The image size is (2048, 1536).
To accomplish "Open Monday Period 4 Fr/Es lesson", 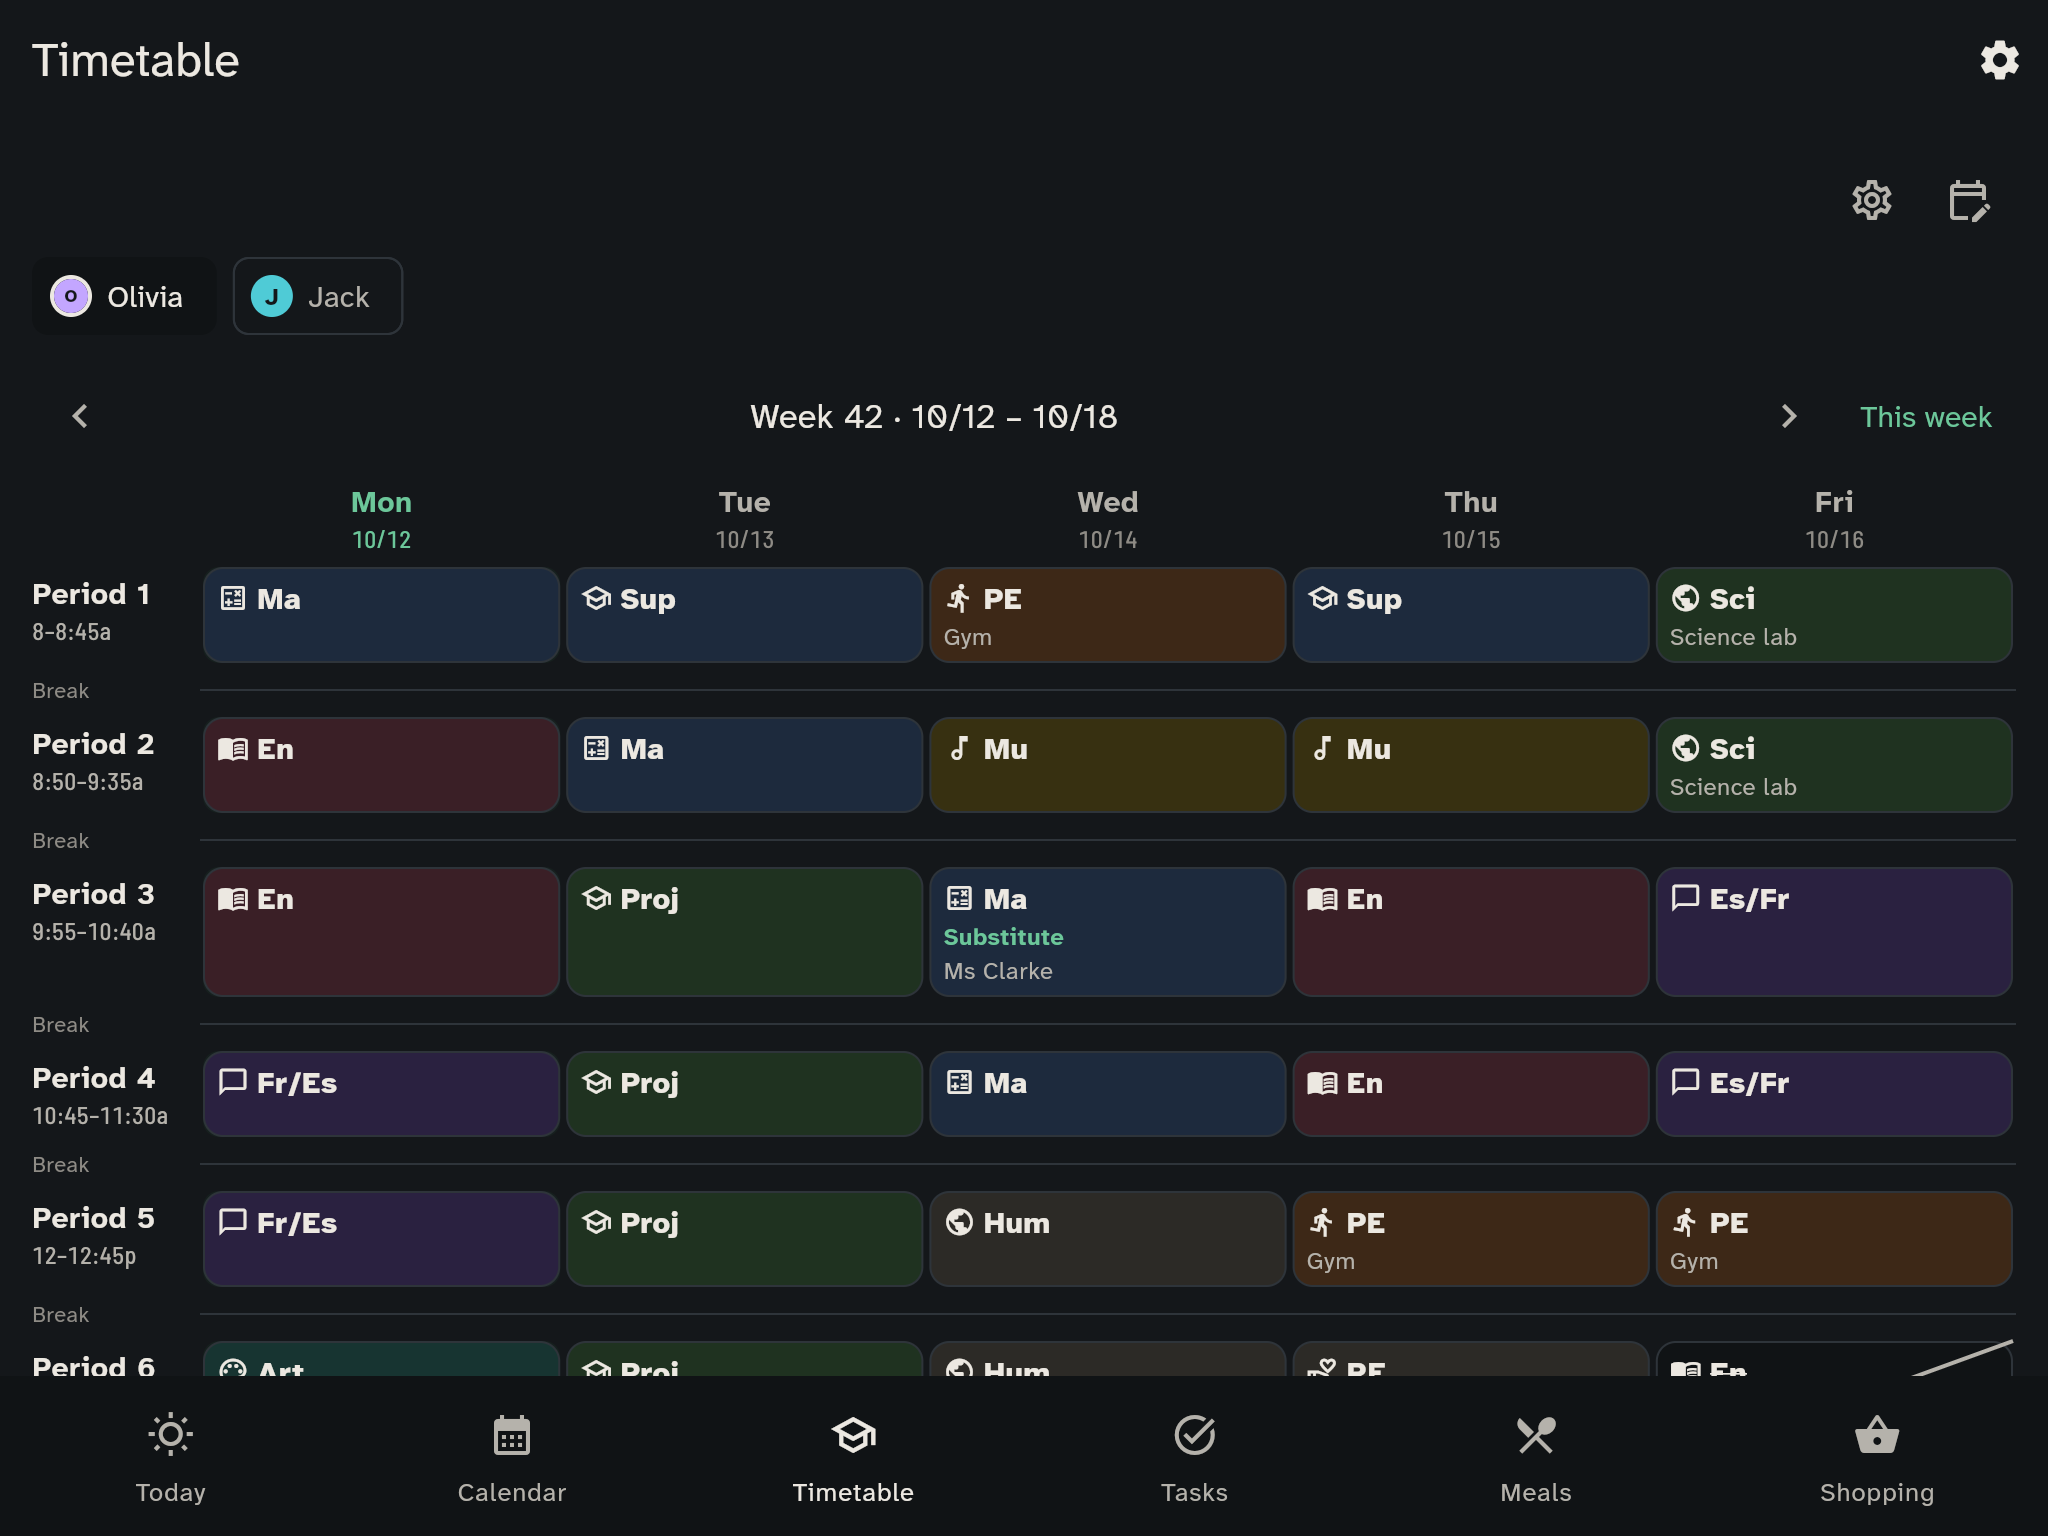I will [x=381, y=1094].
